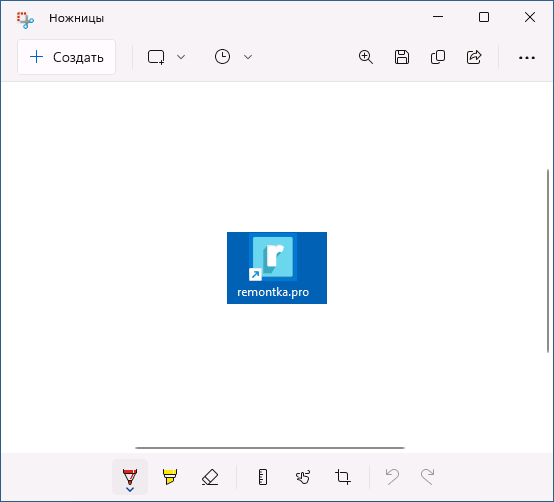Image resolution: width=554 pixels, height=502 pixels.
Task: Click the remontka.pro snip image
Action: [x=277, y=268]
